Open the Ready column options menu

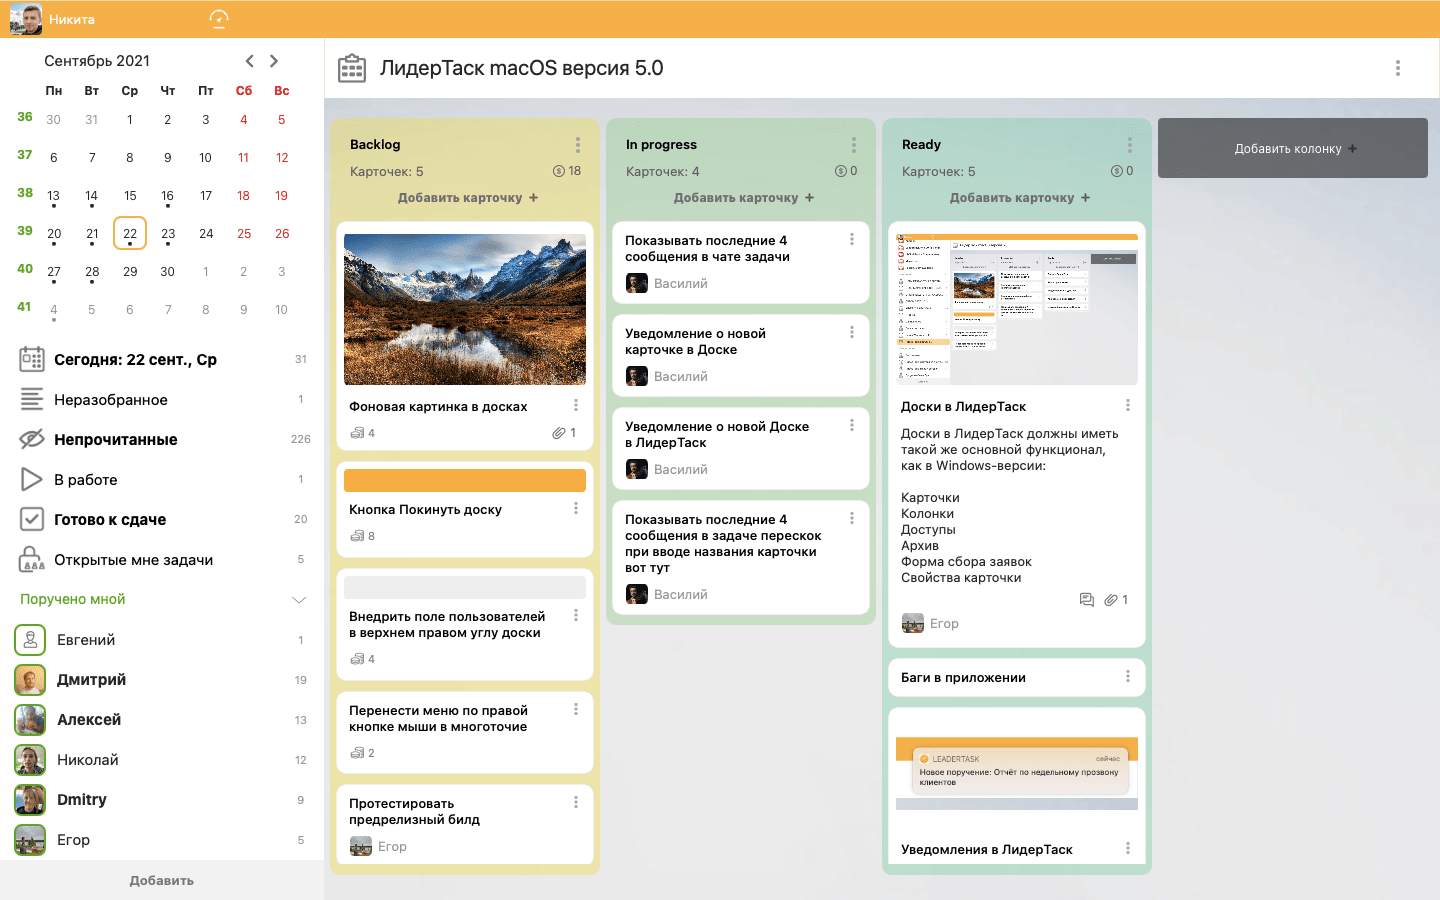pyautogui.click(x=1129, y=145)
